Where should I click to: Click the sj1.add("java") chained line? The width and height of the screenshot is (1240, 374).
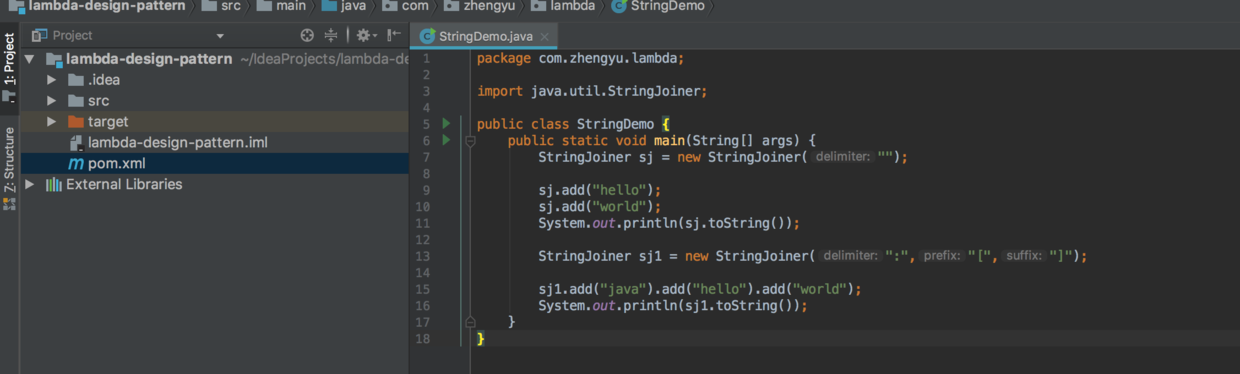(700, 289)
